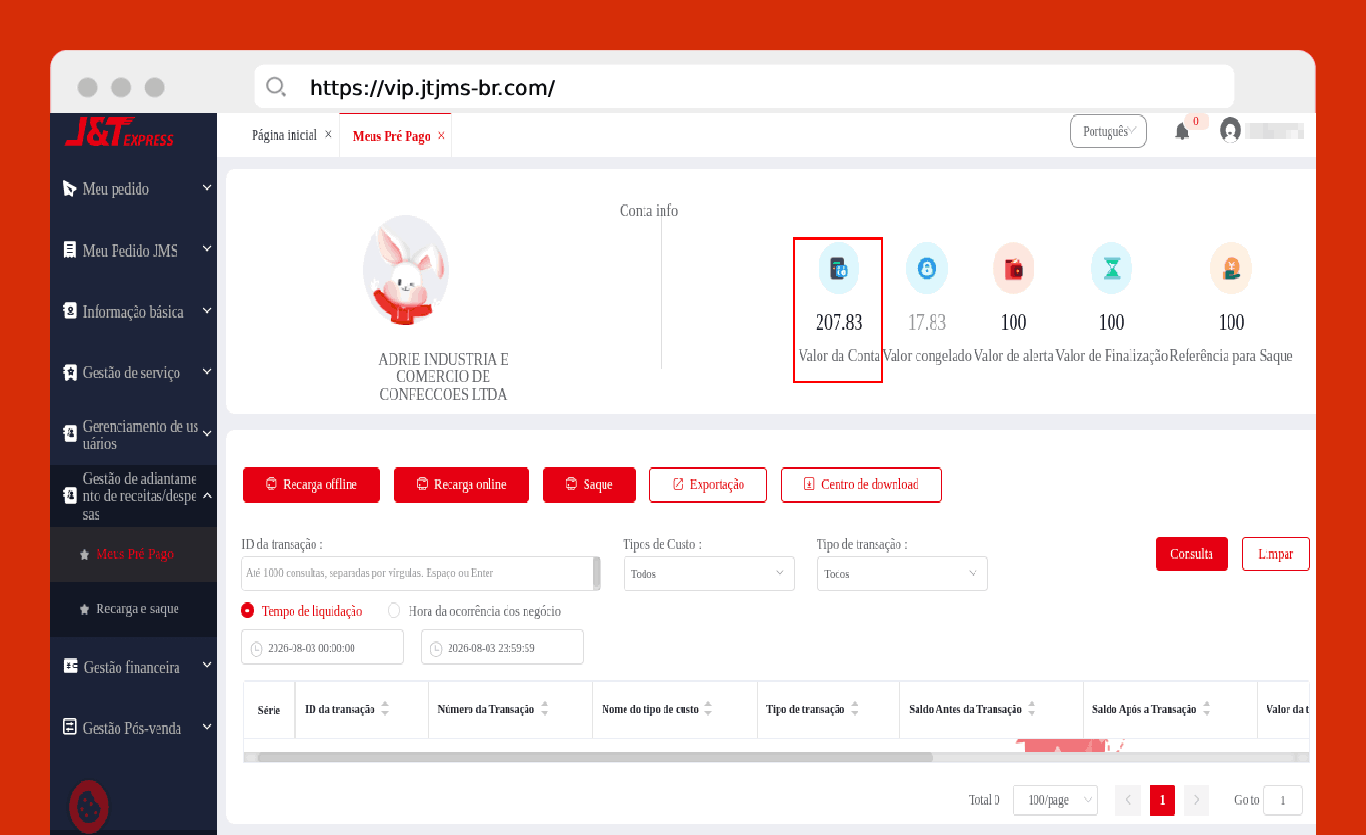Click the Gestão financeira sidebar icon
Screen dimensions: 1366x835
click(x=69, y=666)
